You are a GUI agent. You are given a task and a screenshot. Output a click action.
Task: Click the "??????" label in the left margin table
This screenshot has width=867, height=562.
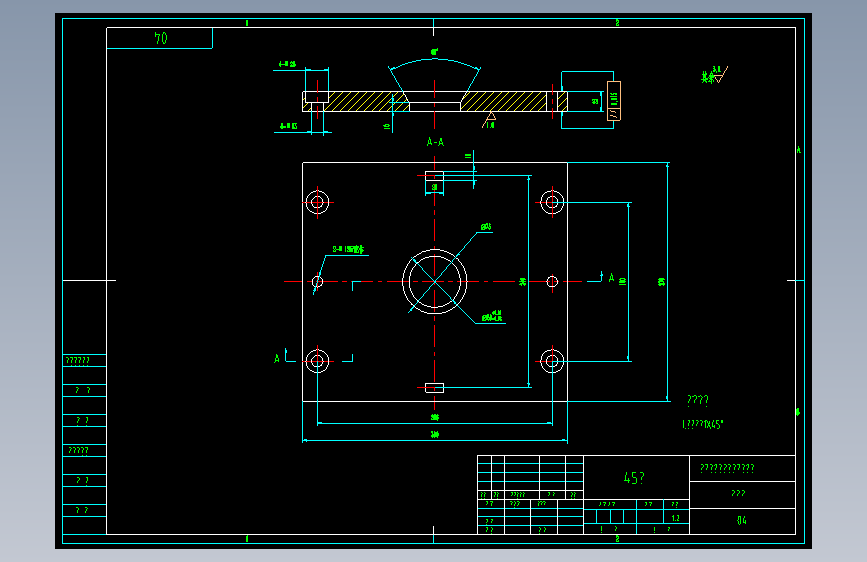77,361
